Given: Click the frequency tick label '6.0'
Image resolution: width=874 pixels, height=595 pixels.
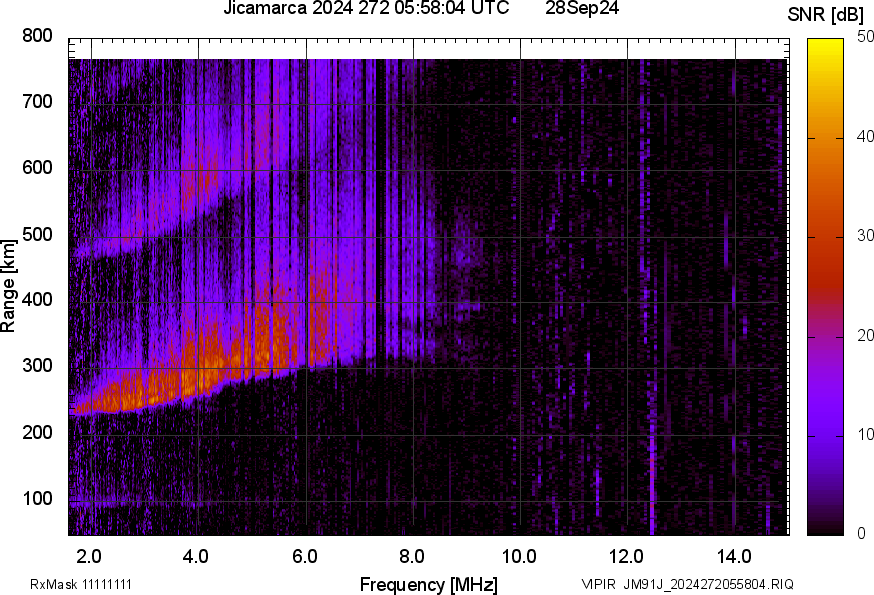Looking at the screenshot, I should click(304, 557).
